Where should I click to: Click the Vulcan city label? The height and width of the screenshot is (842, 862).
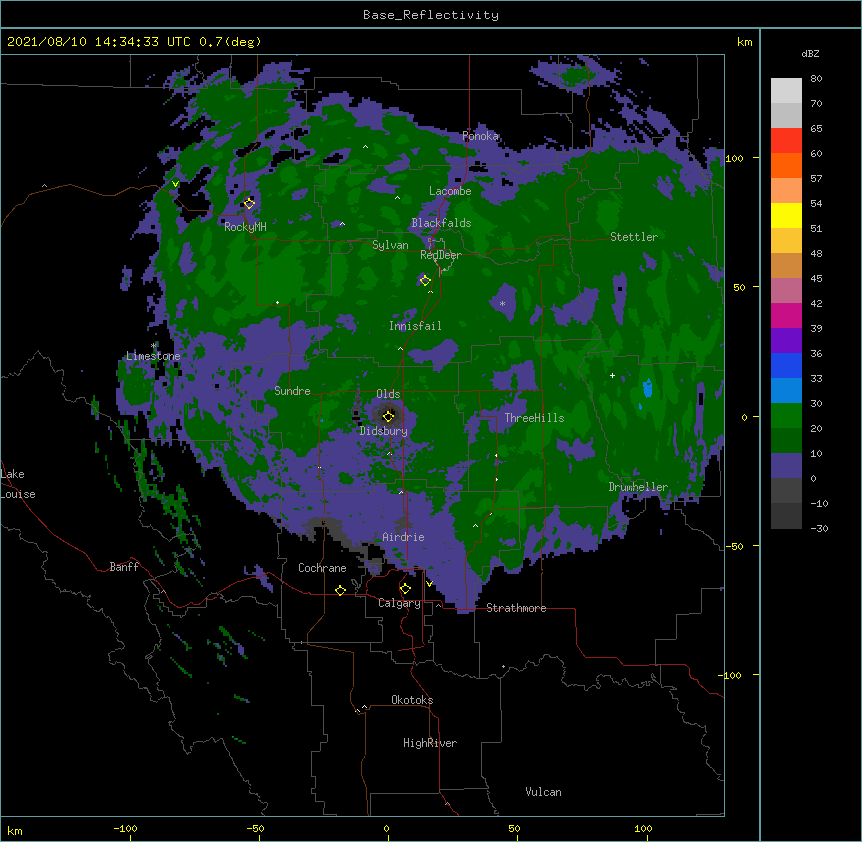(x=543, y=792)
